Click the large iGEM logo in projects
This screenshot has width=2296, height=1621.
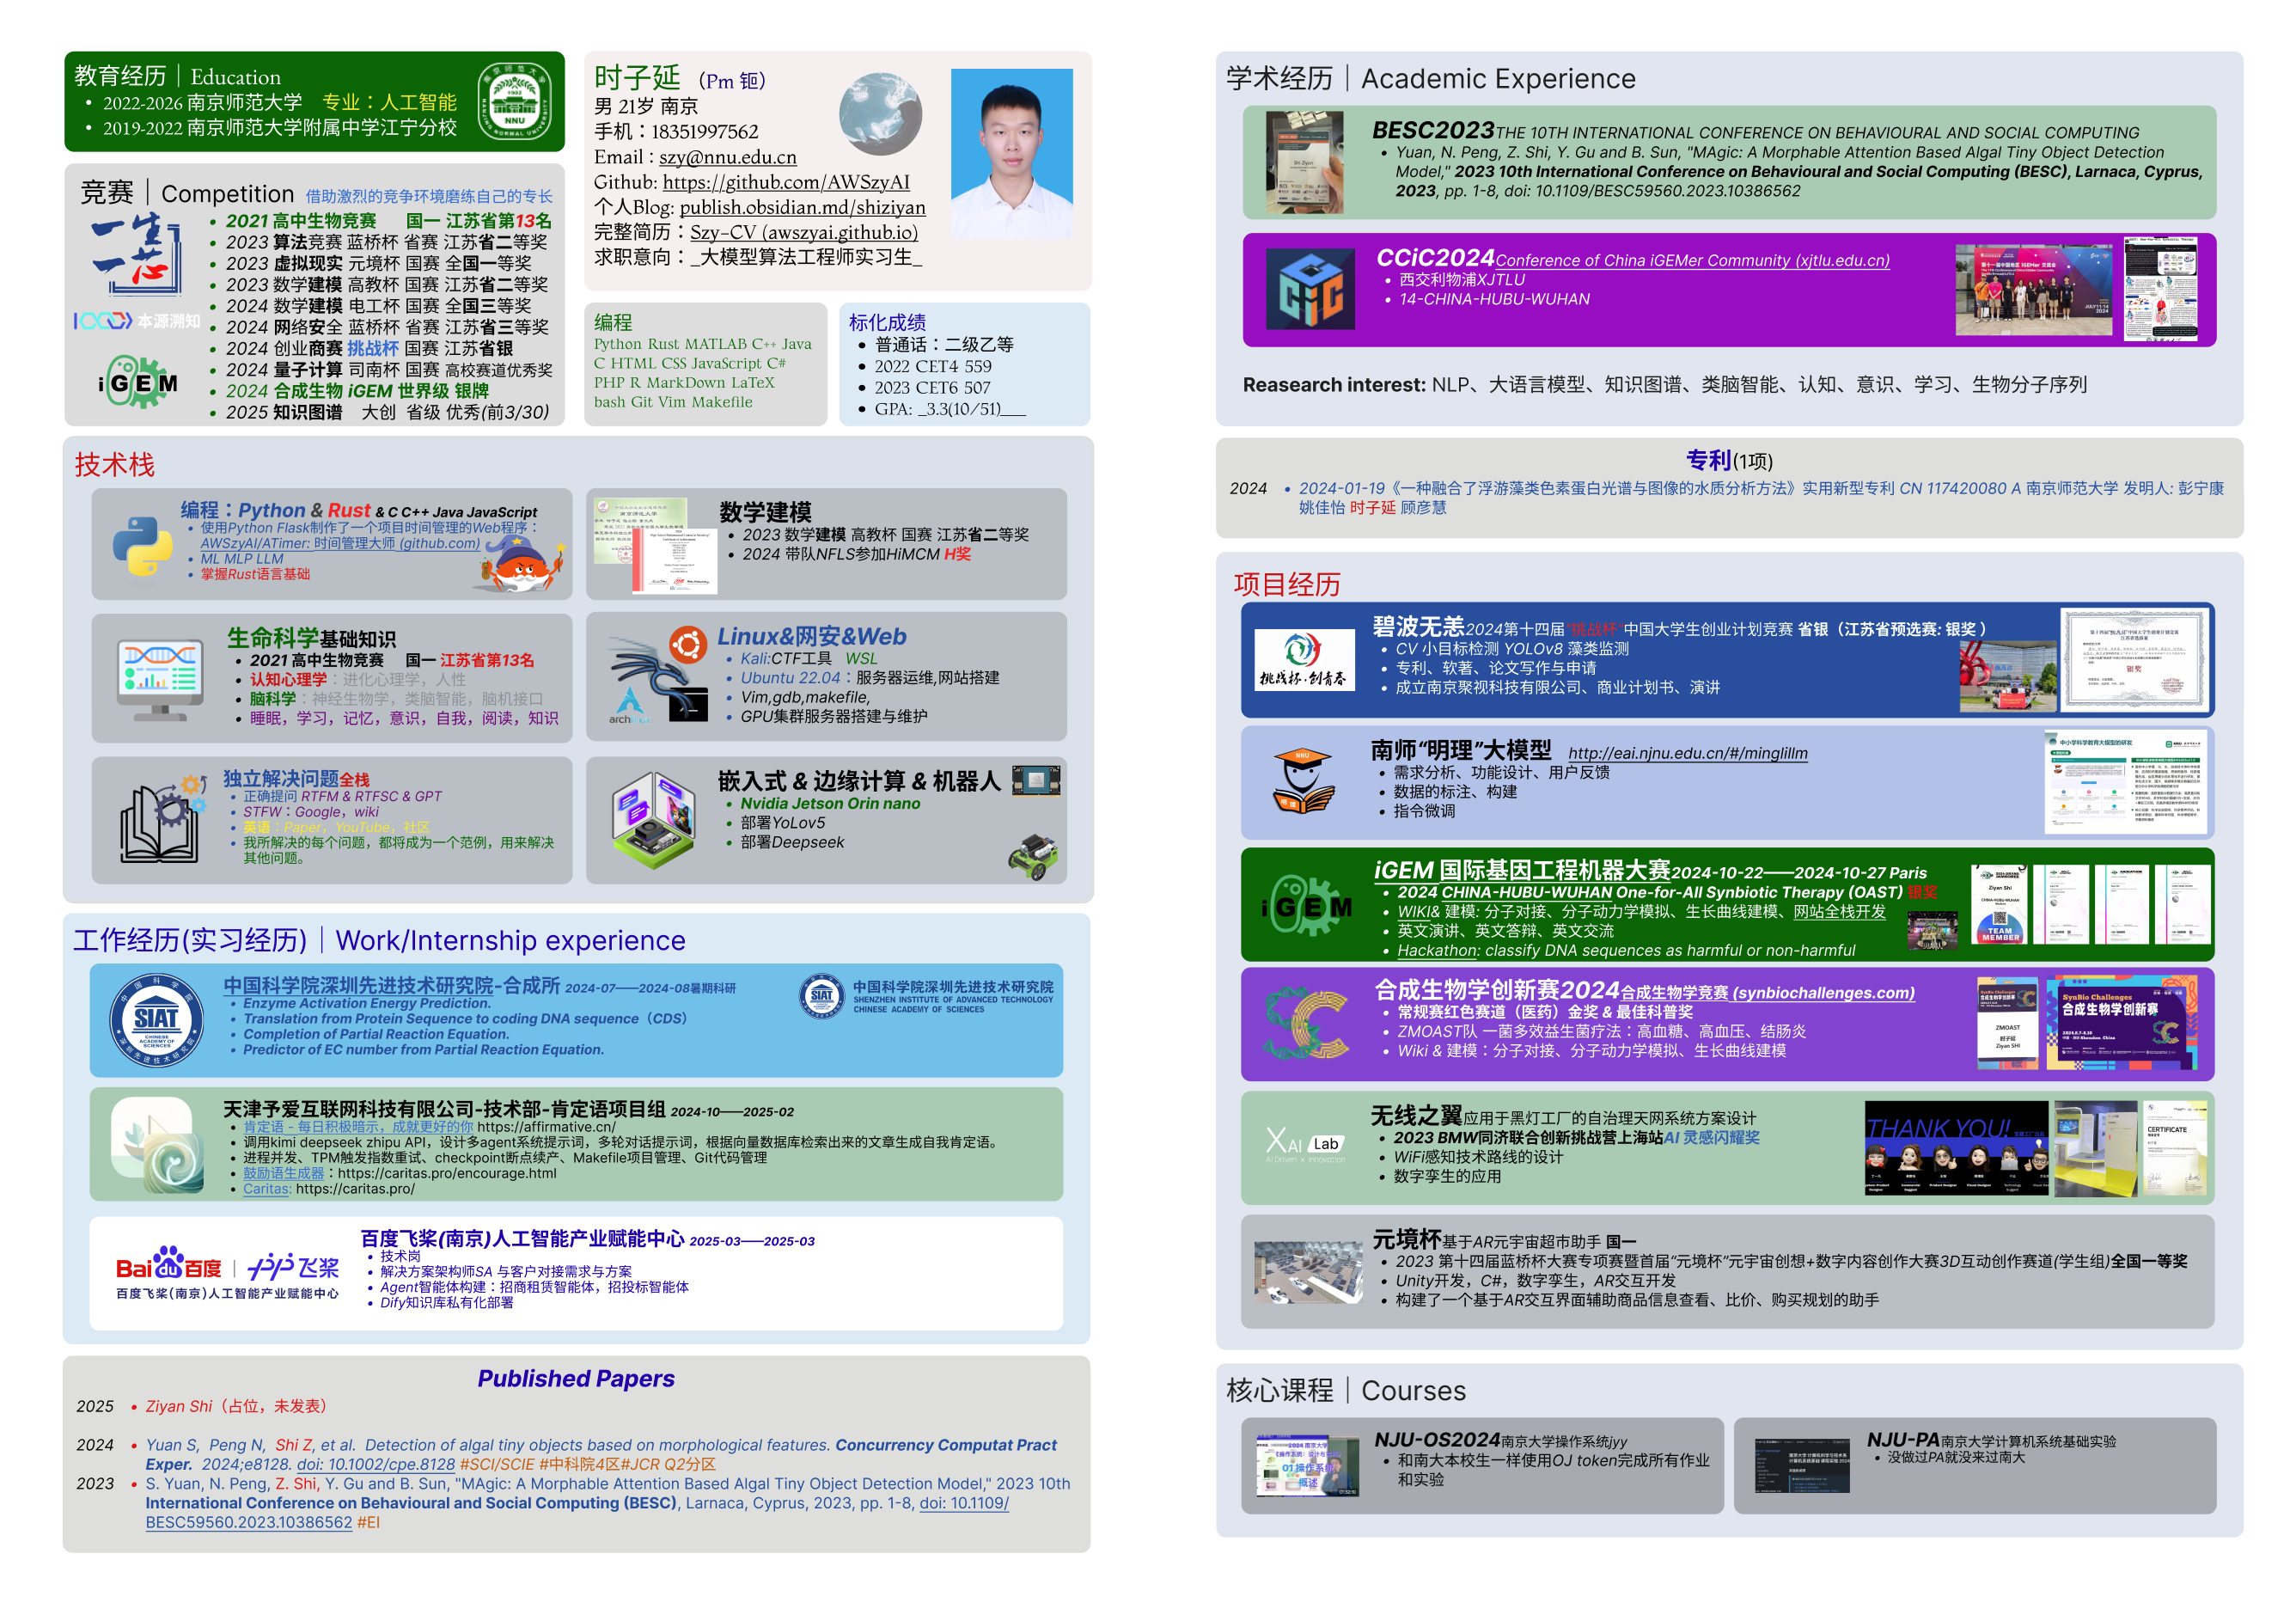pos(1307,905)
